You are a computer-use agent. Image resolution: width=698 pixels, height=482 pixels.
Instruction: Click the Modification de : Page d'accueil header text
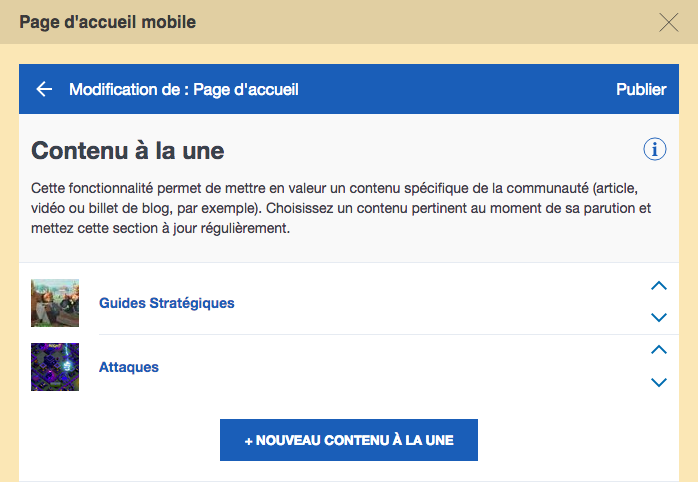click(184, 89)
